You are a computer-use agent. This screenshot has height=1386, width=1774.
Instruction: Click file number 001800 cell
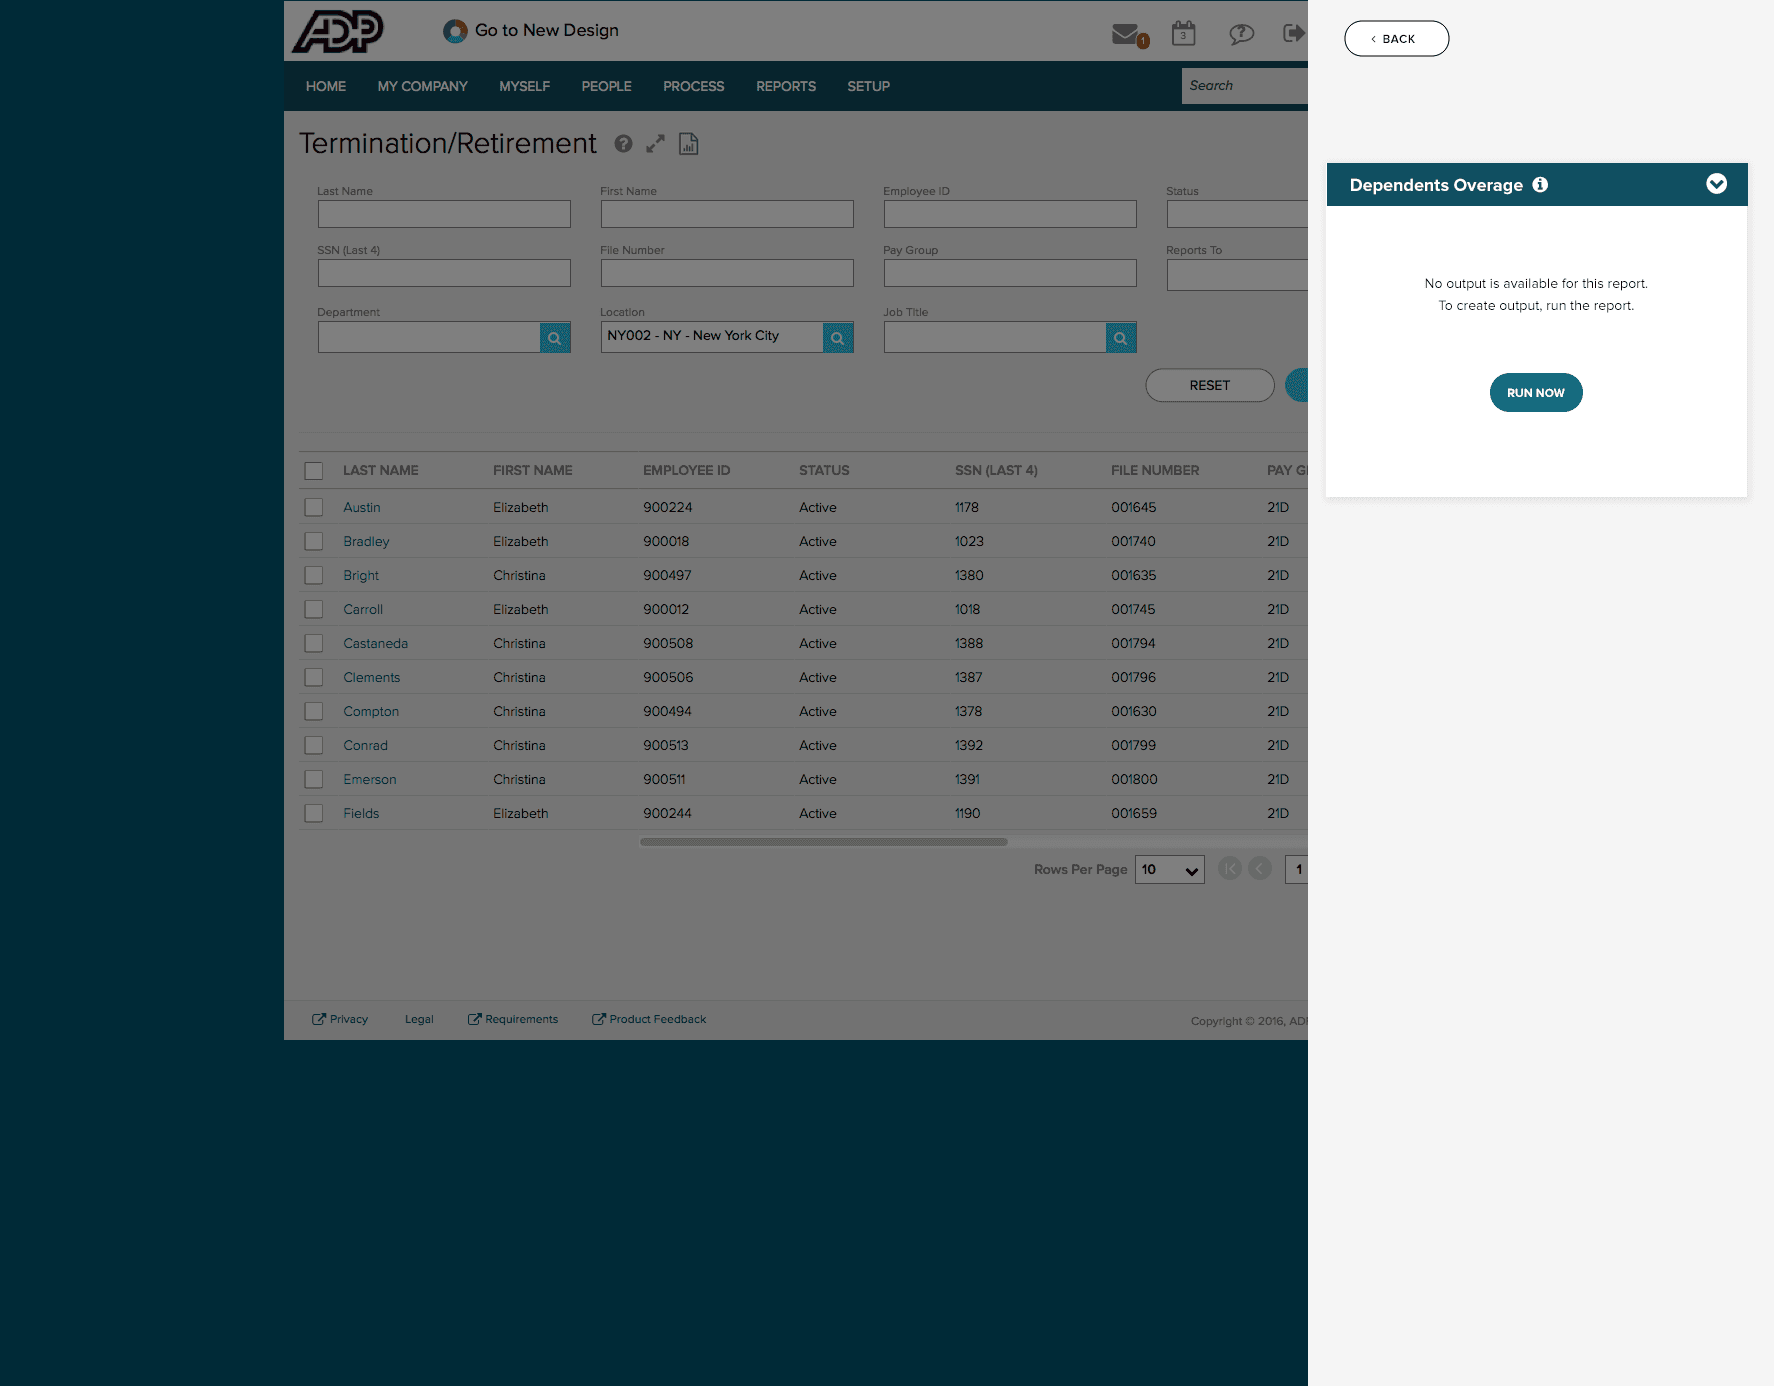click(x=1134, y=779)
